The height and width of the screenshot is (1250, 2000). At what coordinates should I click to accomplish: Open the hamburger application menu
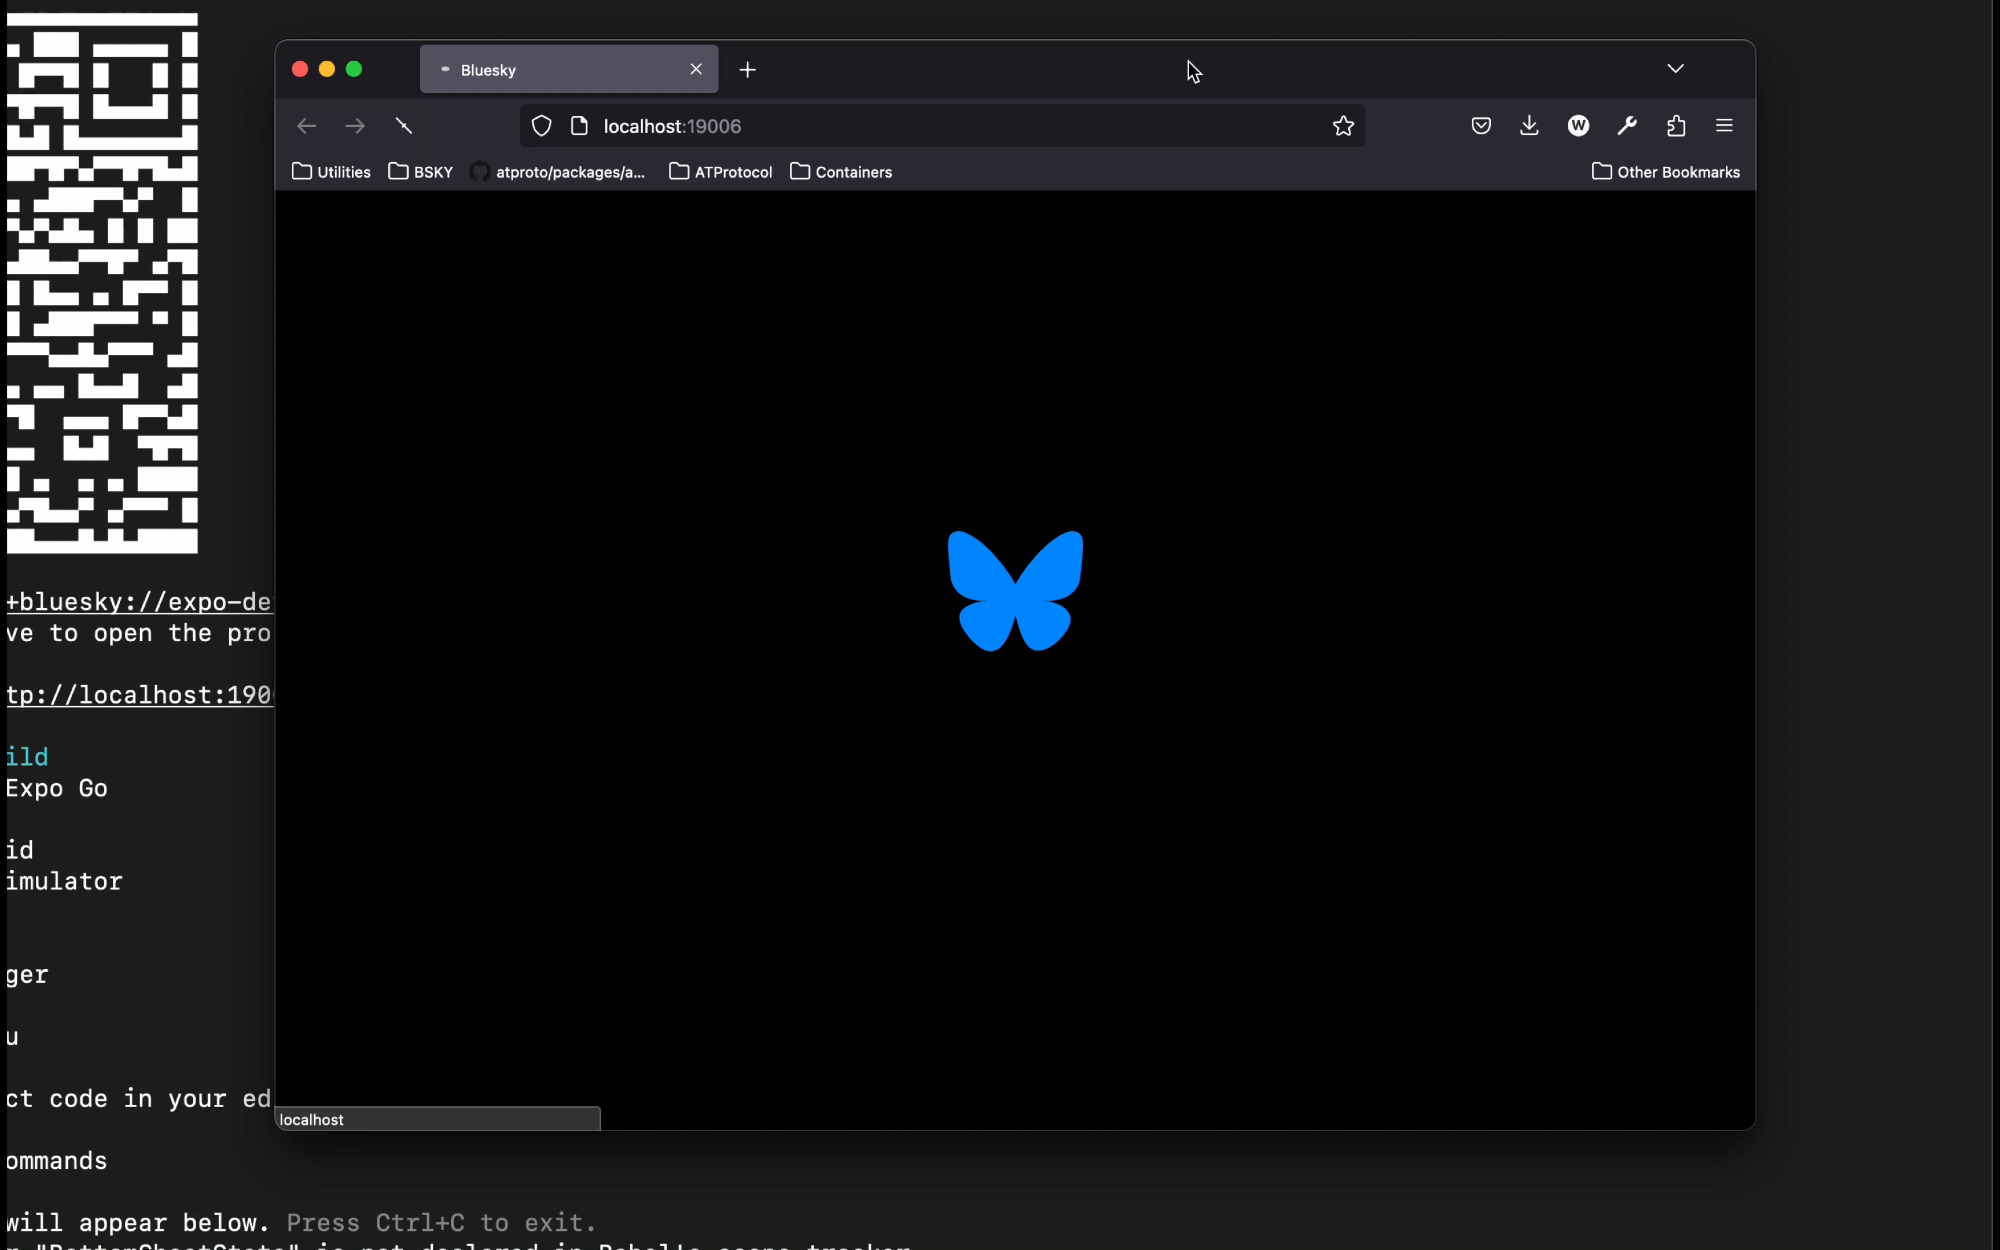click(1724, 126)
